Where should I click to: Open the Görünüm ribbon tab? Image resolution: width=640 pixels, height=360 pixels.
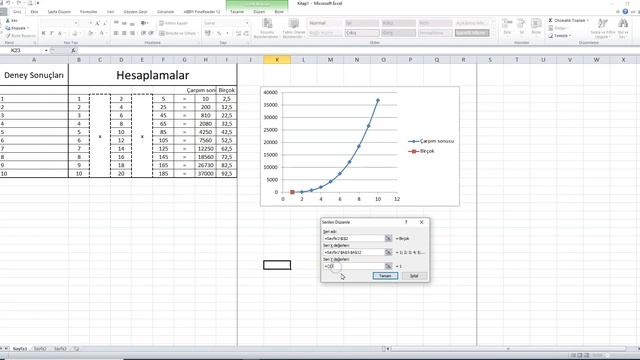(165, 12)
